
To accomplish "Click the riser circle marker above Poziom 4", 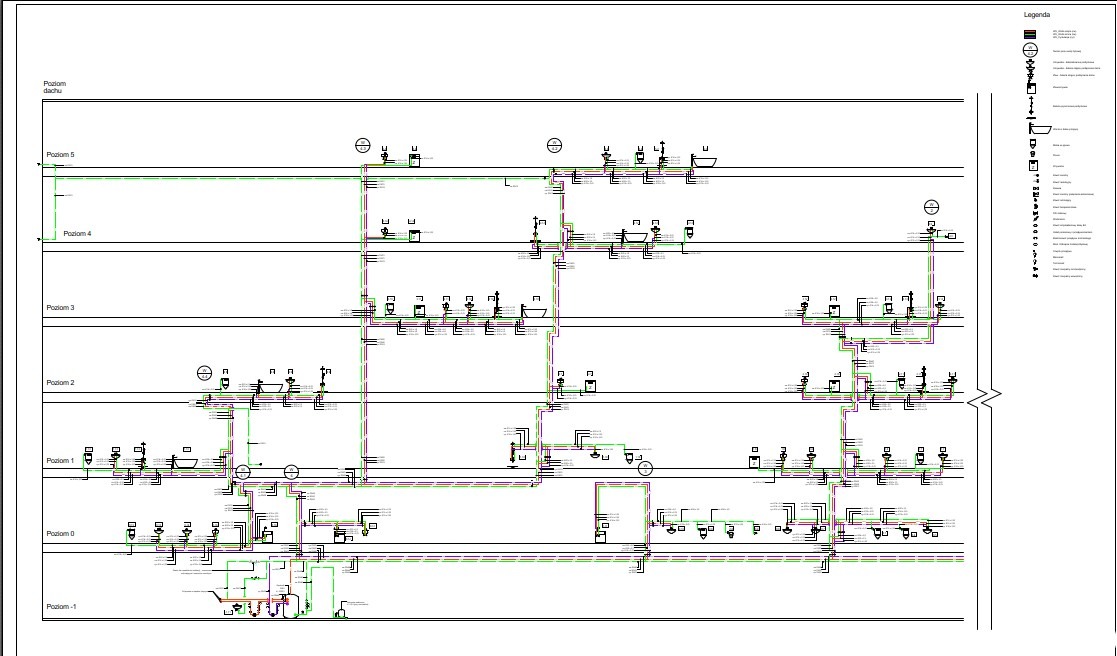I will pos(931,206).
